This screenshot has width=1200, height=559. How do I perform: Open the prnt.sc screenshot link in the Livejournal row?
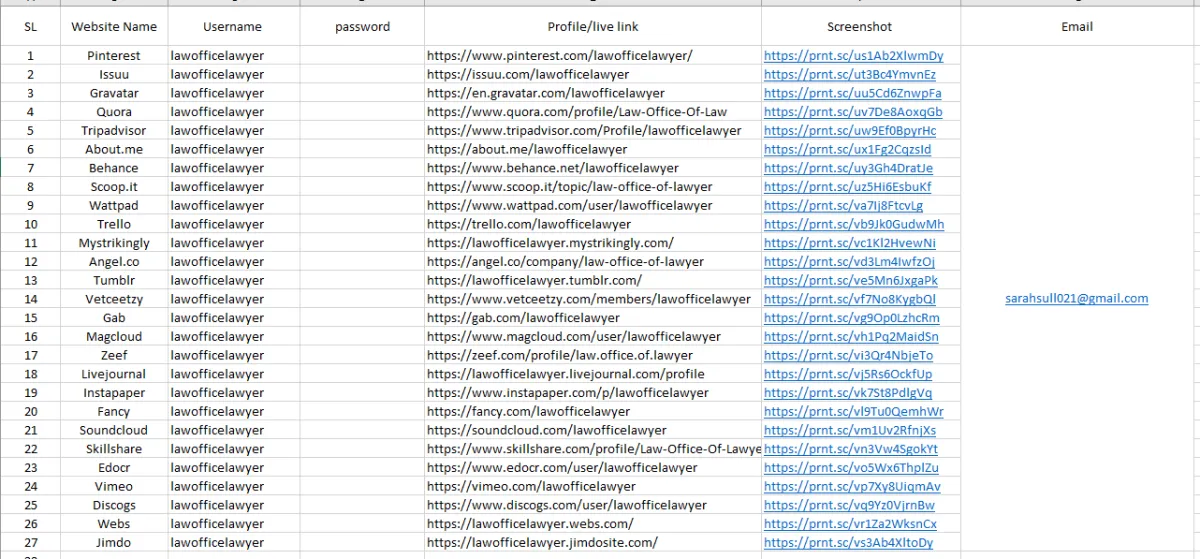pyautogui.click(x=848, y=374)
